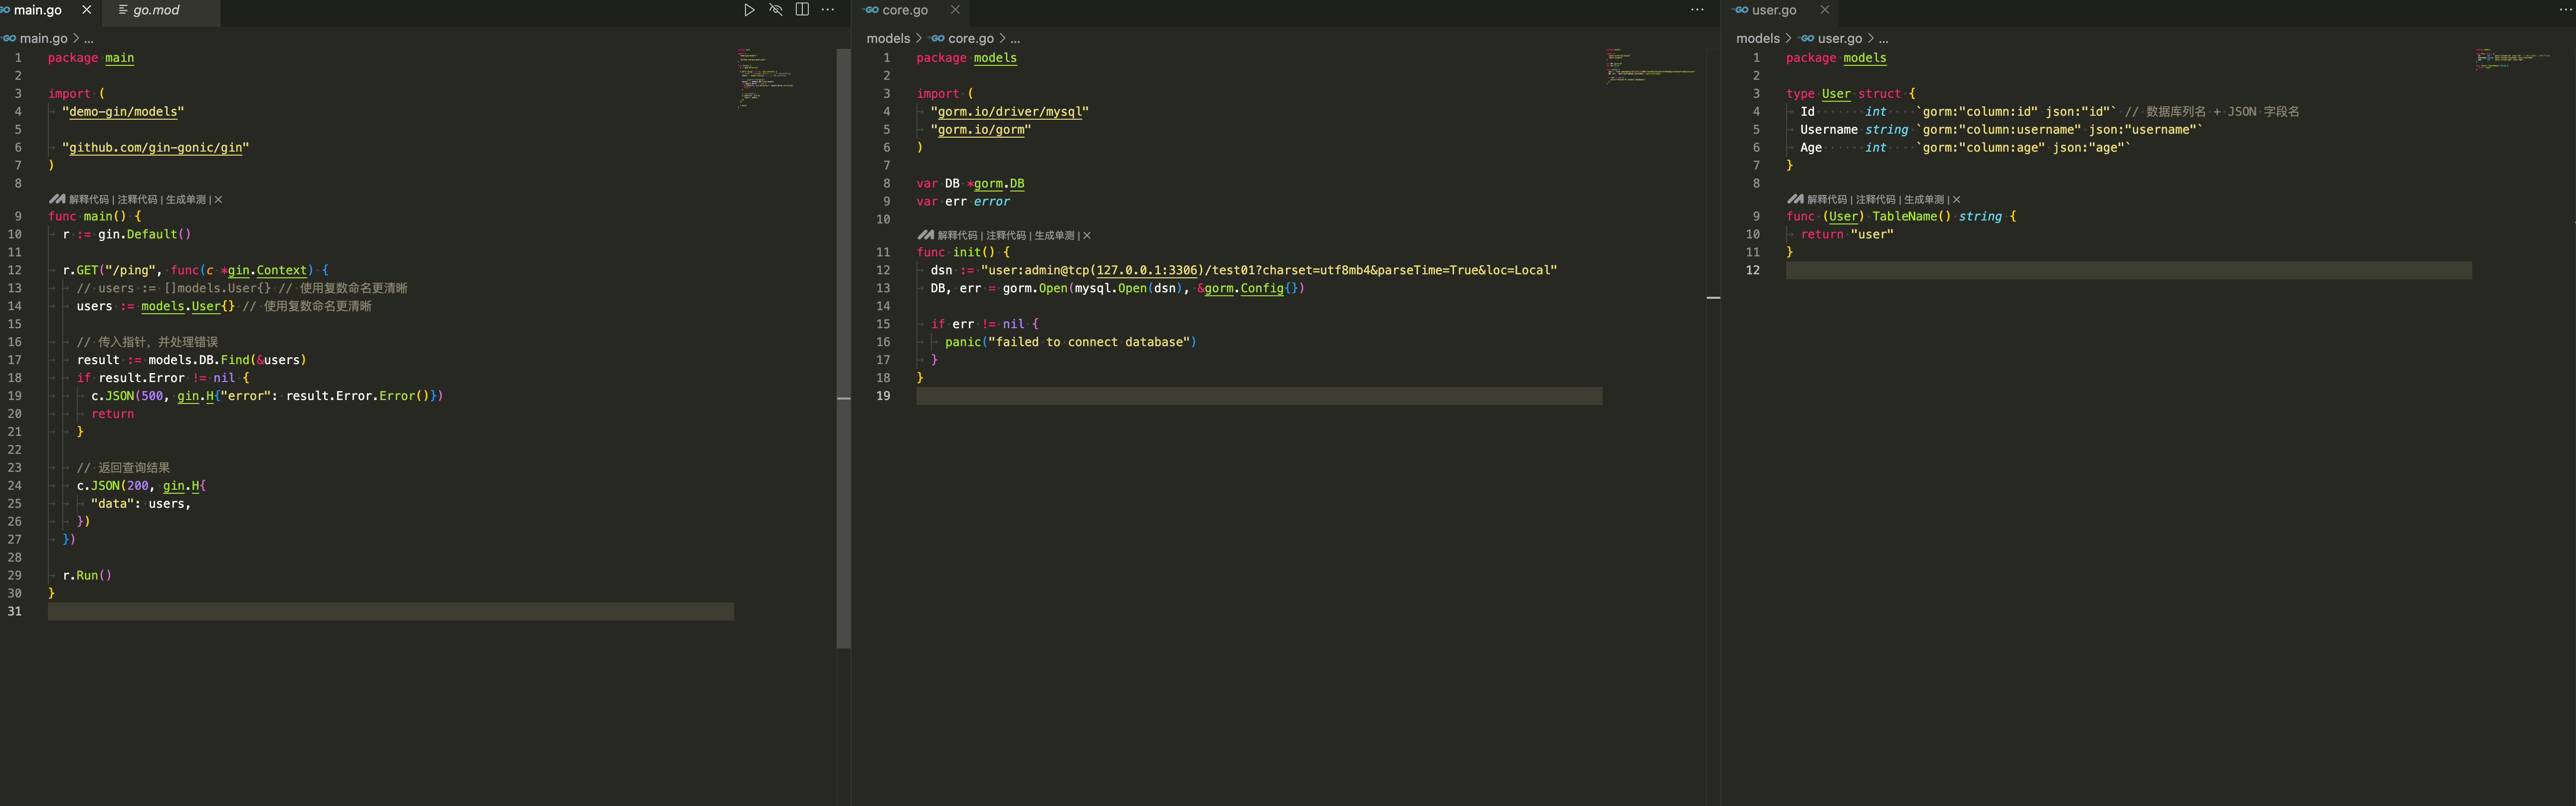
Task: Close the core.go tab
Action: click(955, 10)
